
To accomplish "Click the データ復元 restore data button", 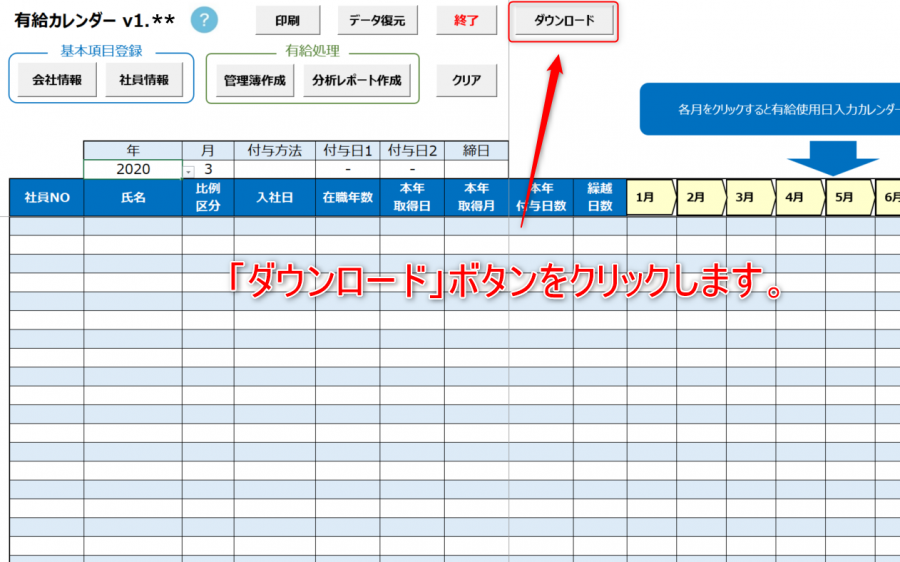I will pyautogui.click(x=377, y=21).
